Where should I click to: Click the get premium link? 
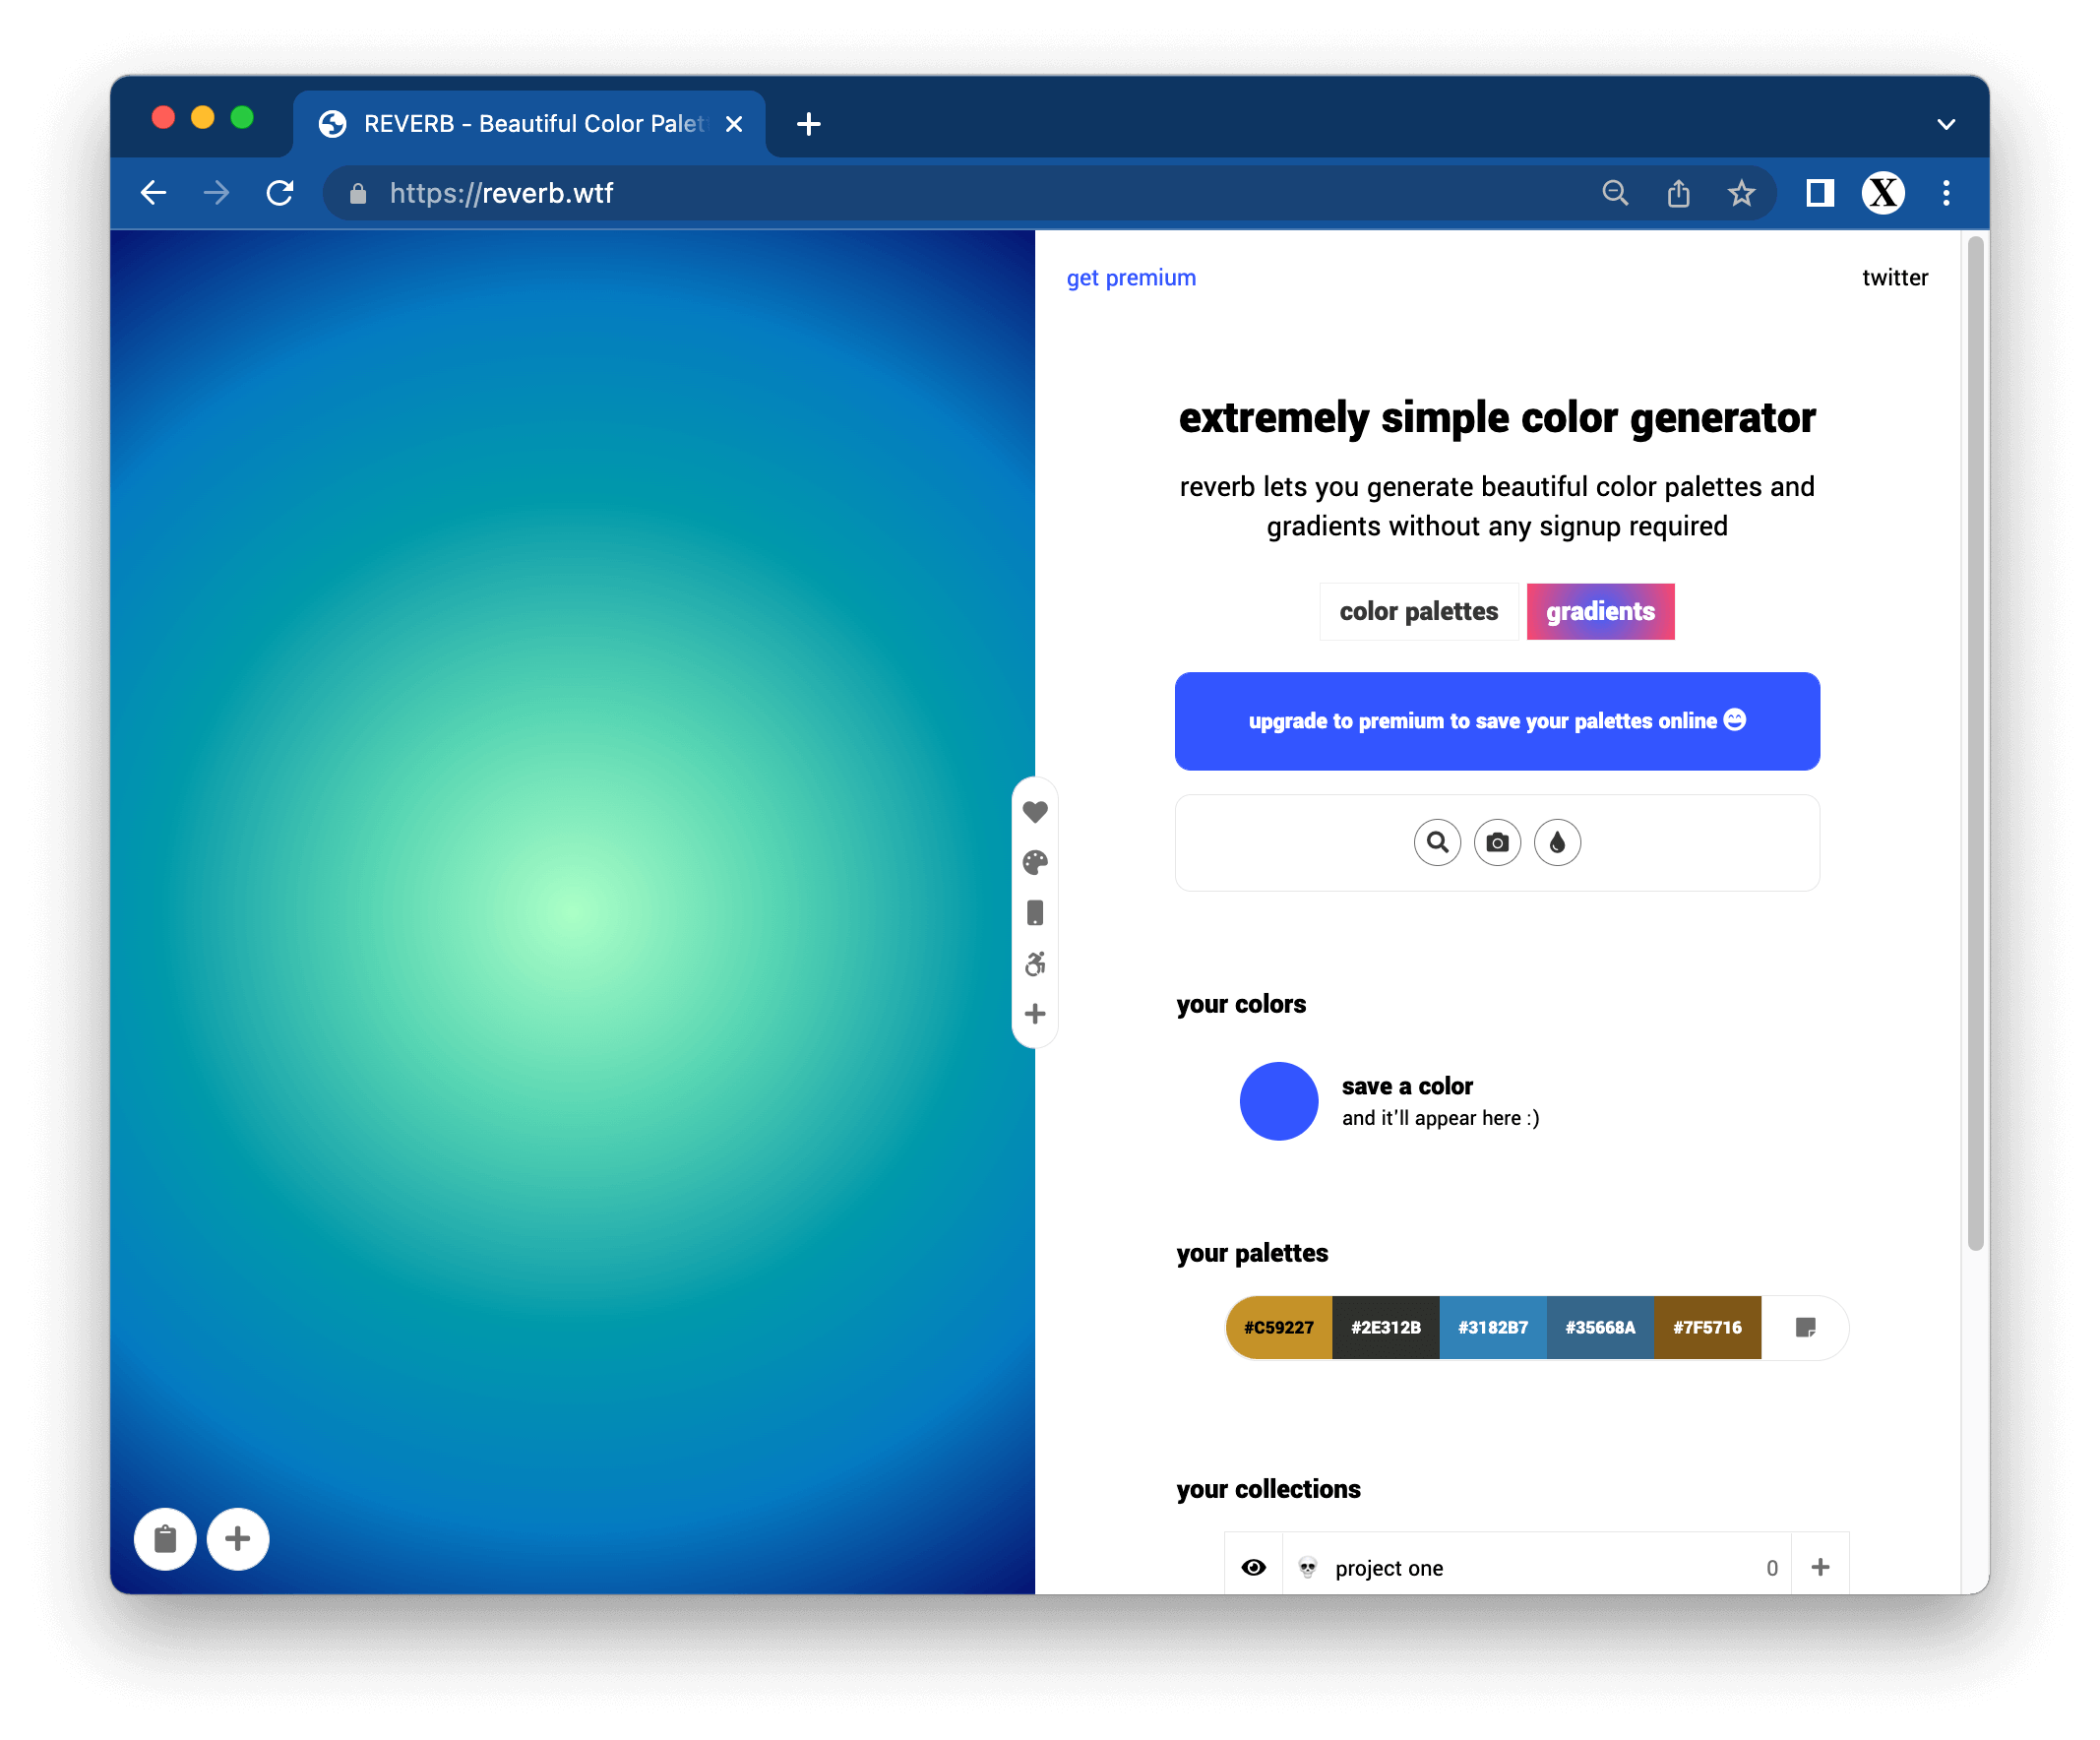[x=1131, y=278]
